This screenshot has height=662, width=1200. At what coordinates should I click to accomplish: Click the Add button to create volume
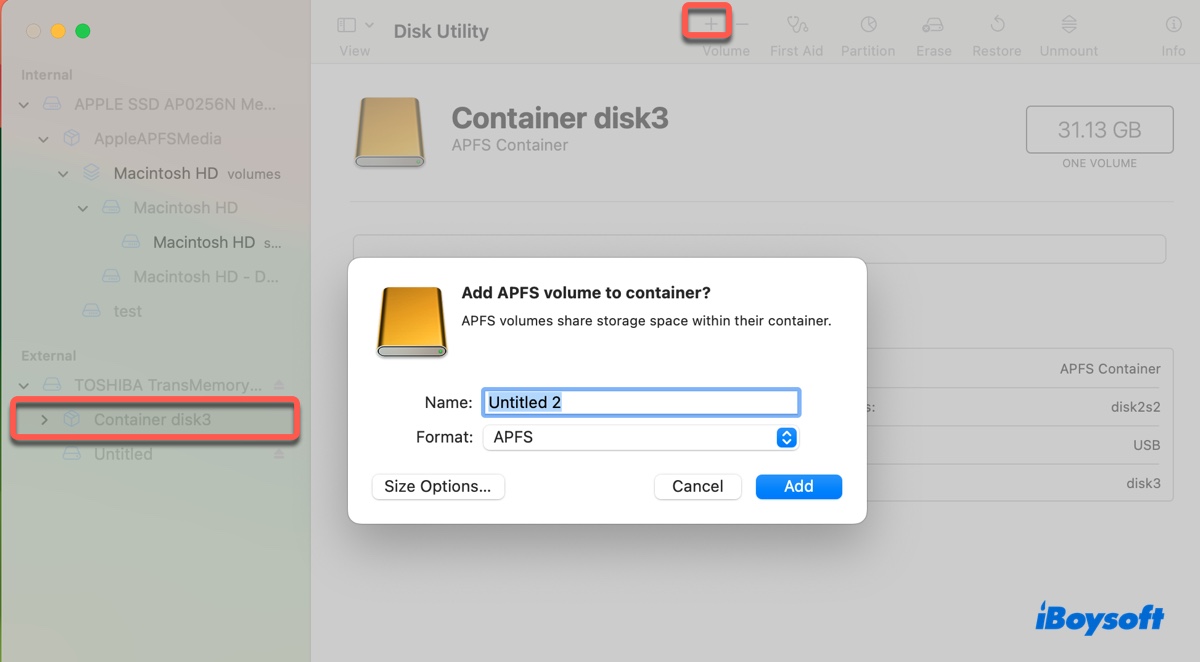(798, 486)
